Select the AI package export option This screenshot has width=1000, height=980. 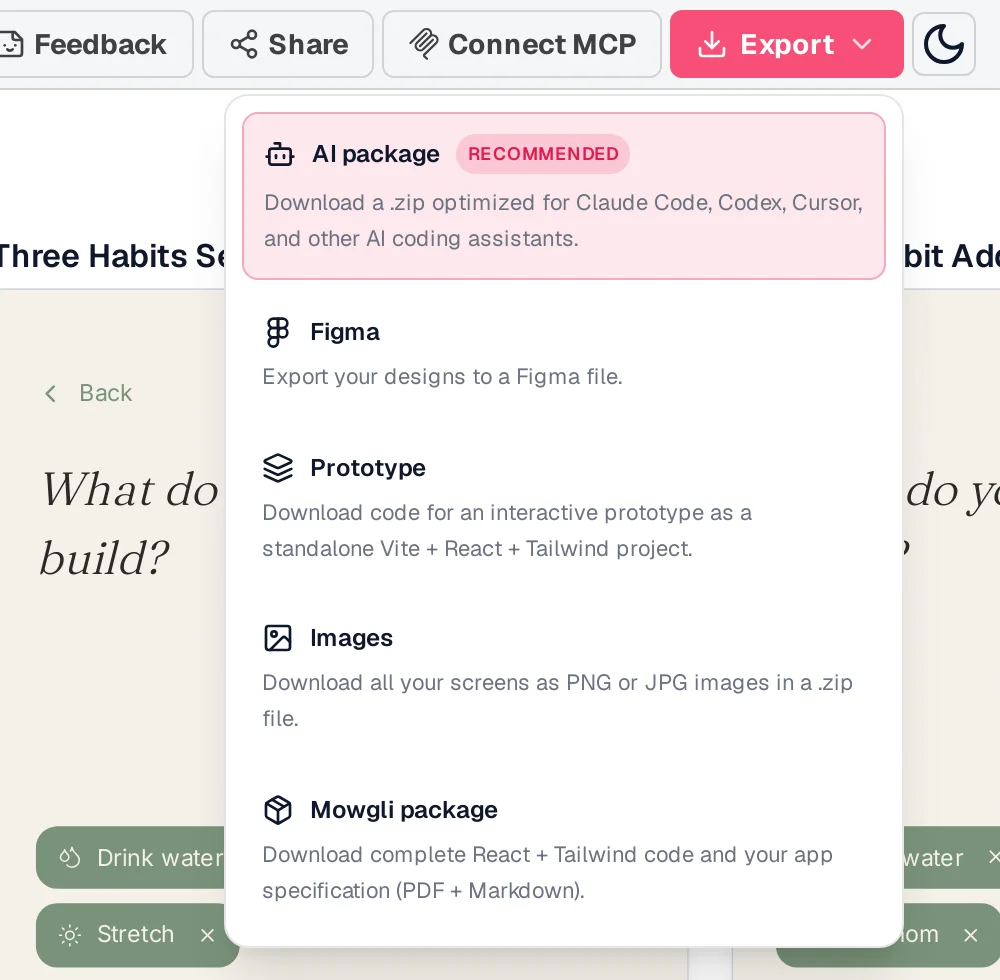click(564, 196)
